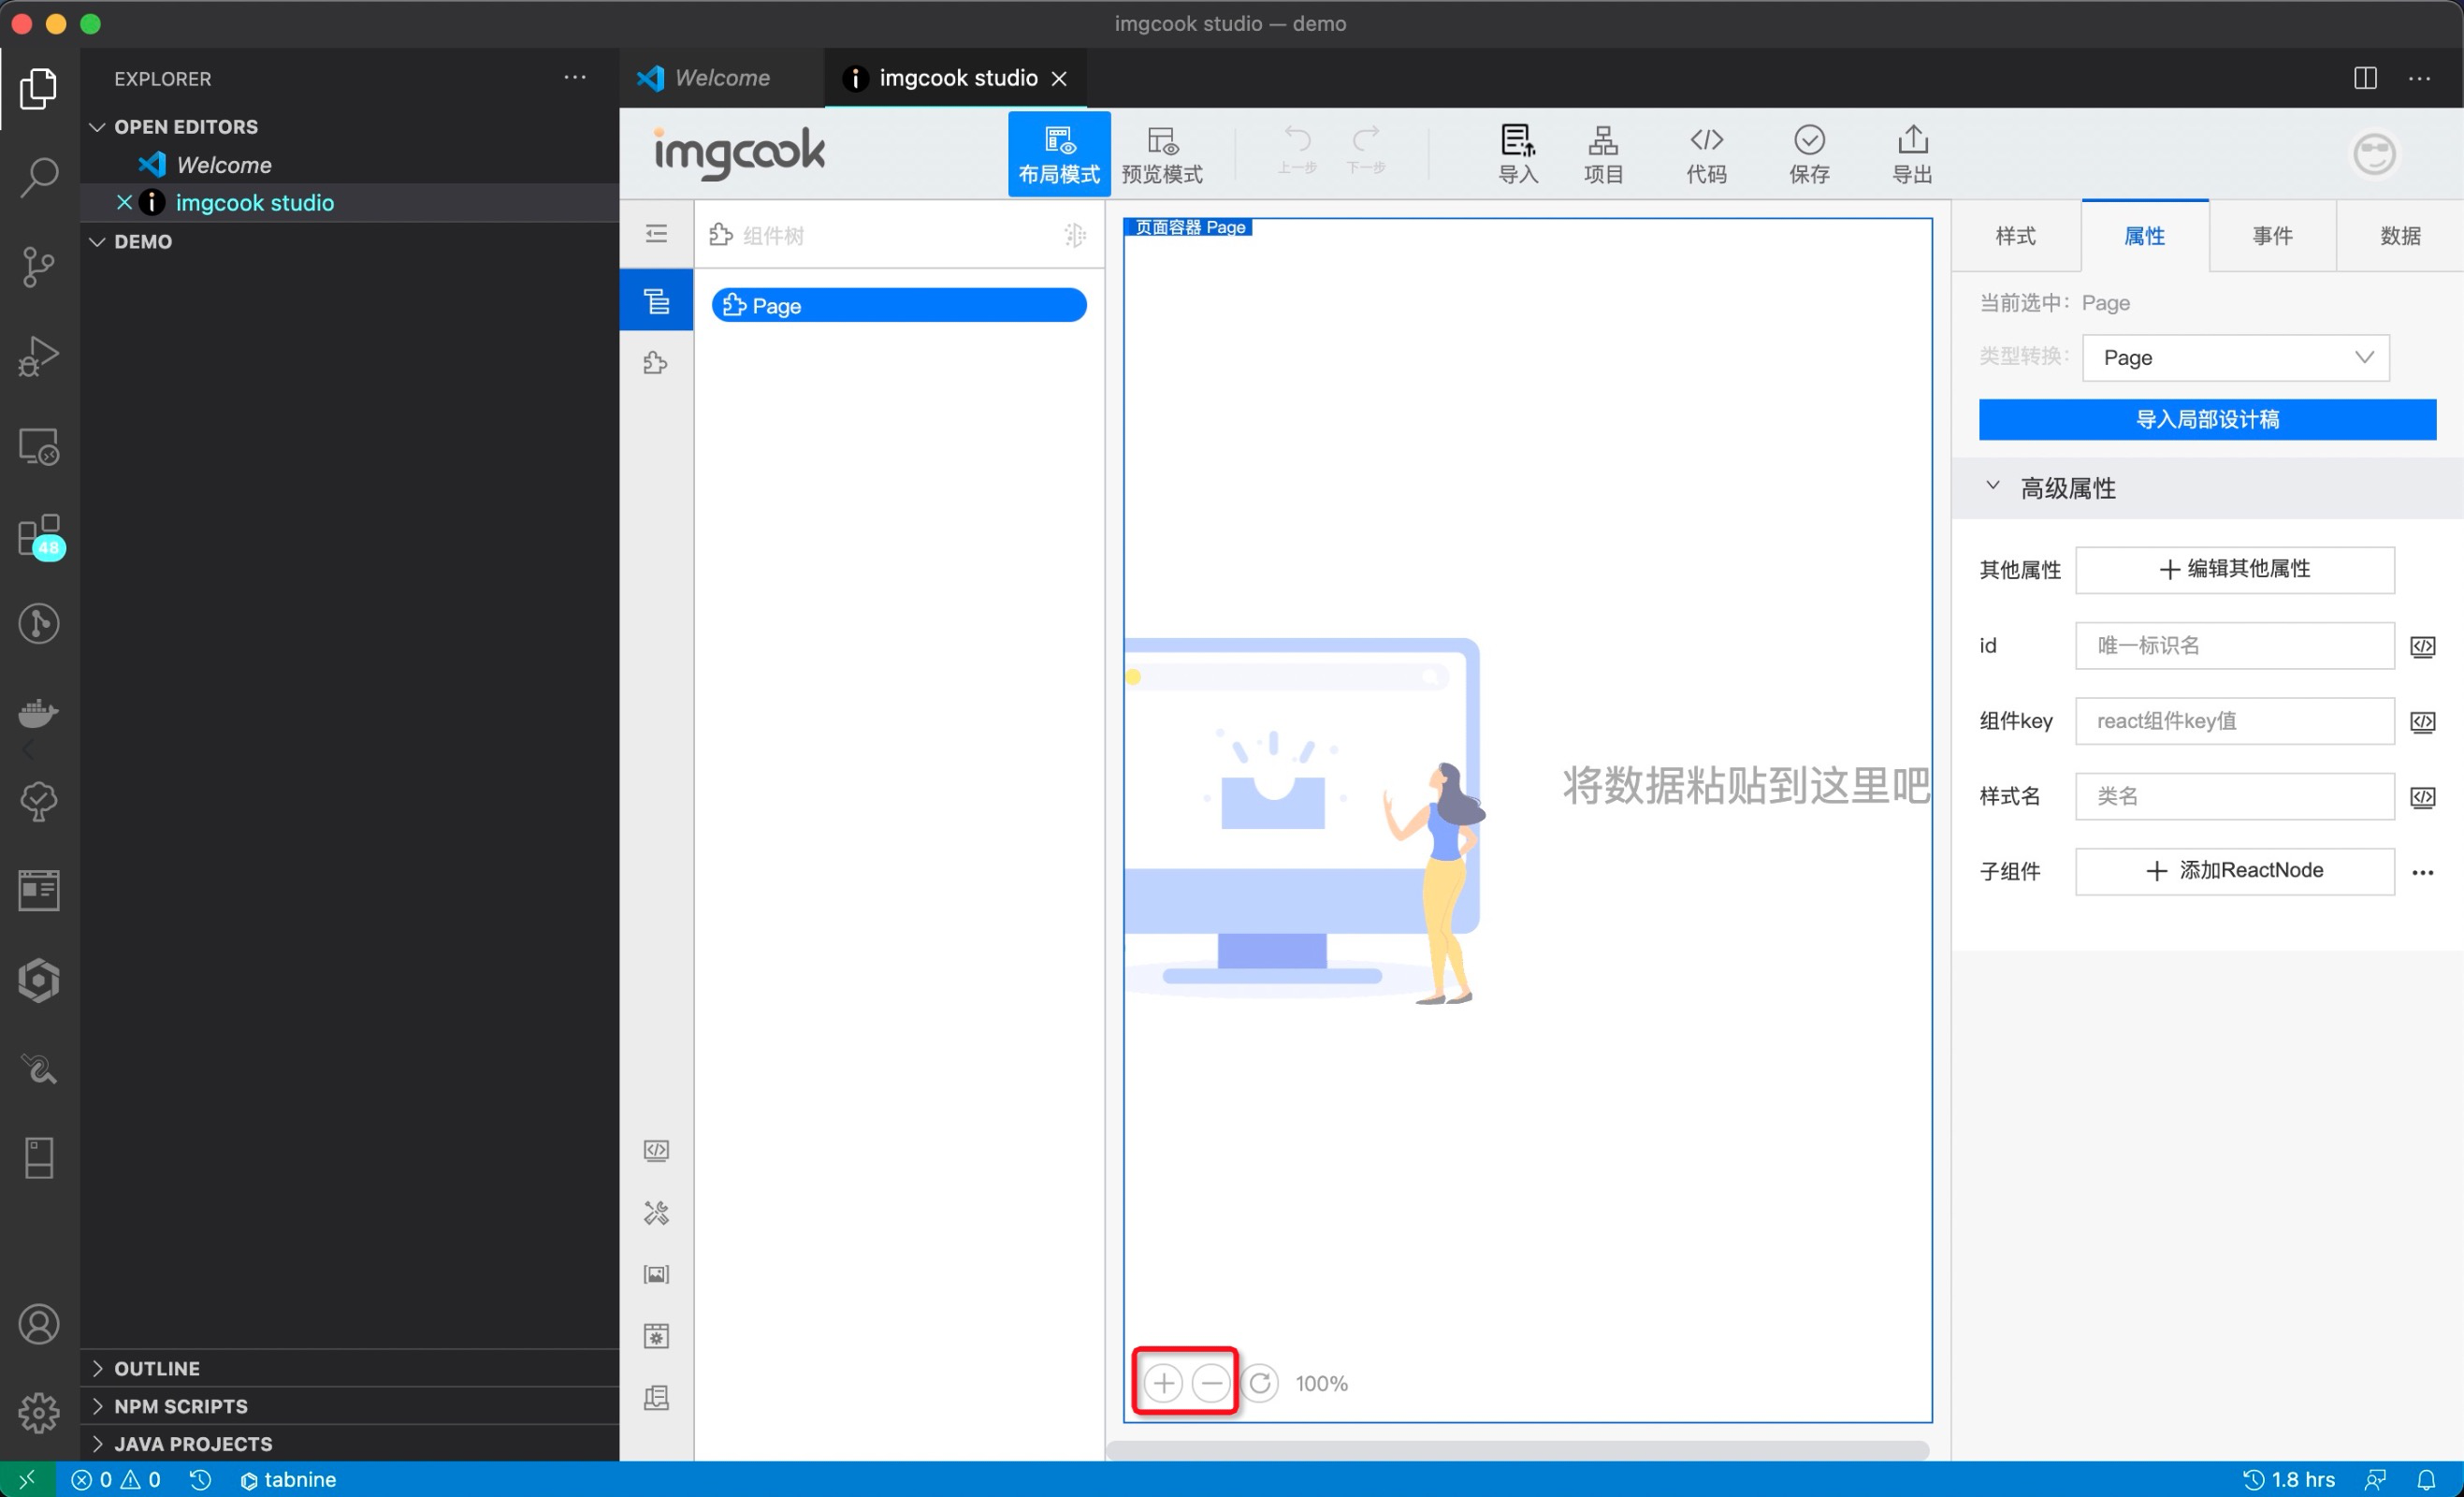
Task: Click the 导入 import toolbar button
Action: click(1518, 154)
